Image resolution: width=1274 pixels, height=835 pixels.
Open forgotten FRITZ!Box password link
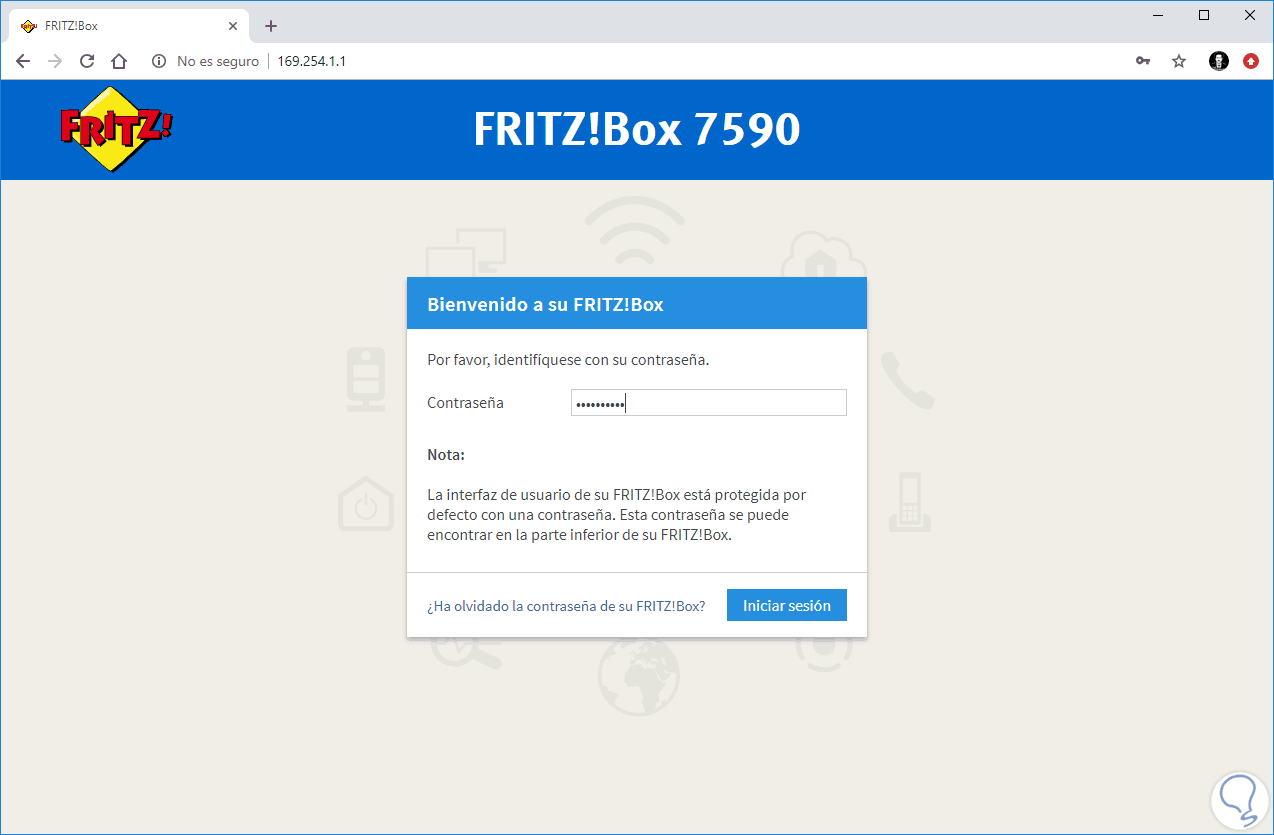[x=566, y=606]
